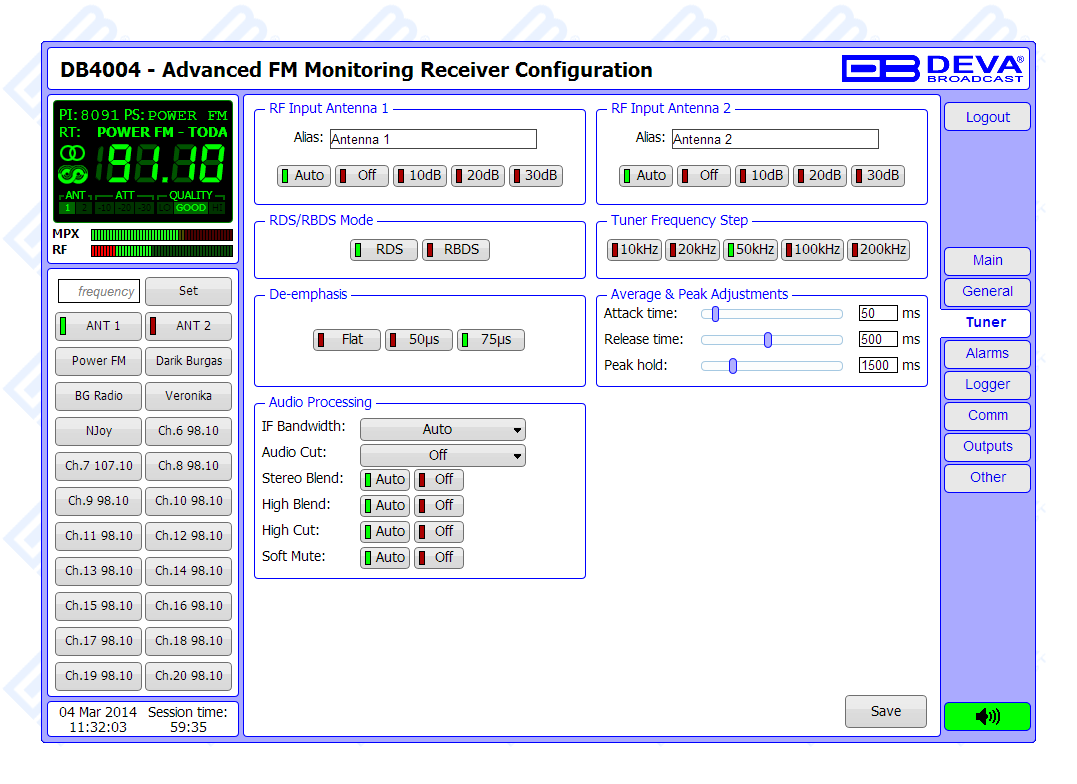Click the GOOD quality indicator
Screen dimensions: 1077x784
click(x=190, y=208)
